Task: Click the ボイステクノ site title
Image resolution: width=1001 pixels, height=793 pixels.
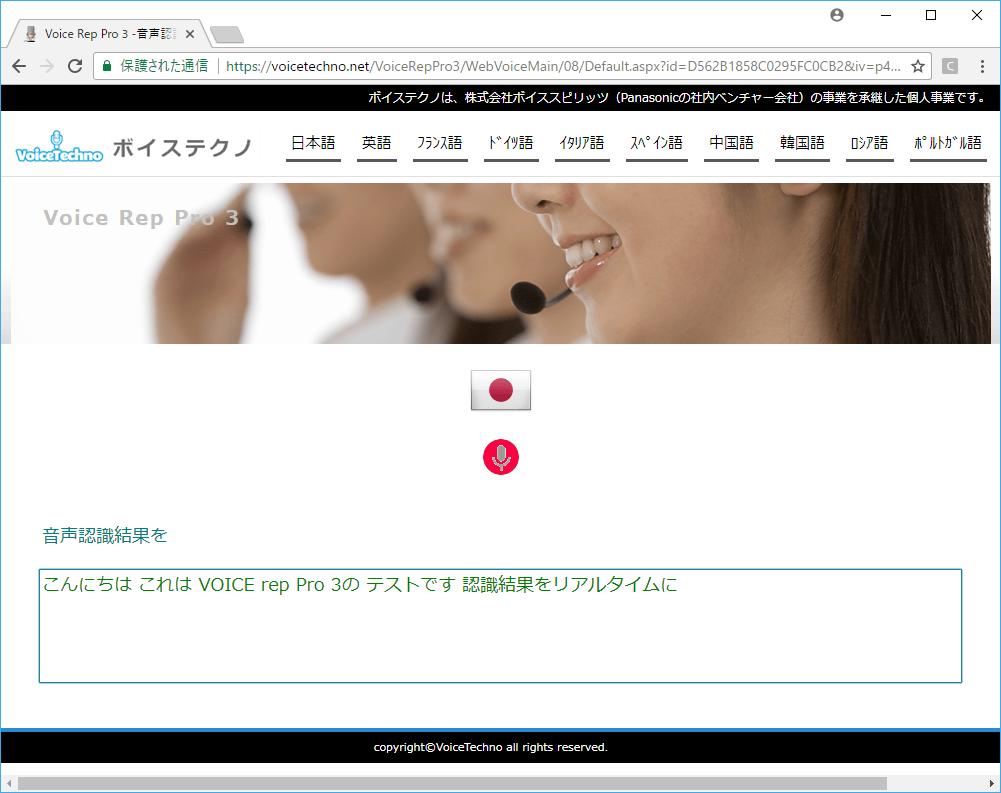Action: coord(183,147)
